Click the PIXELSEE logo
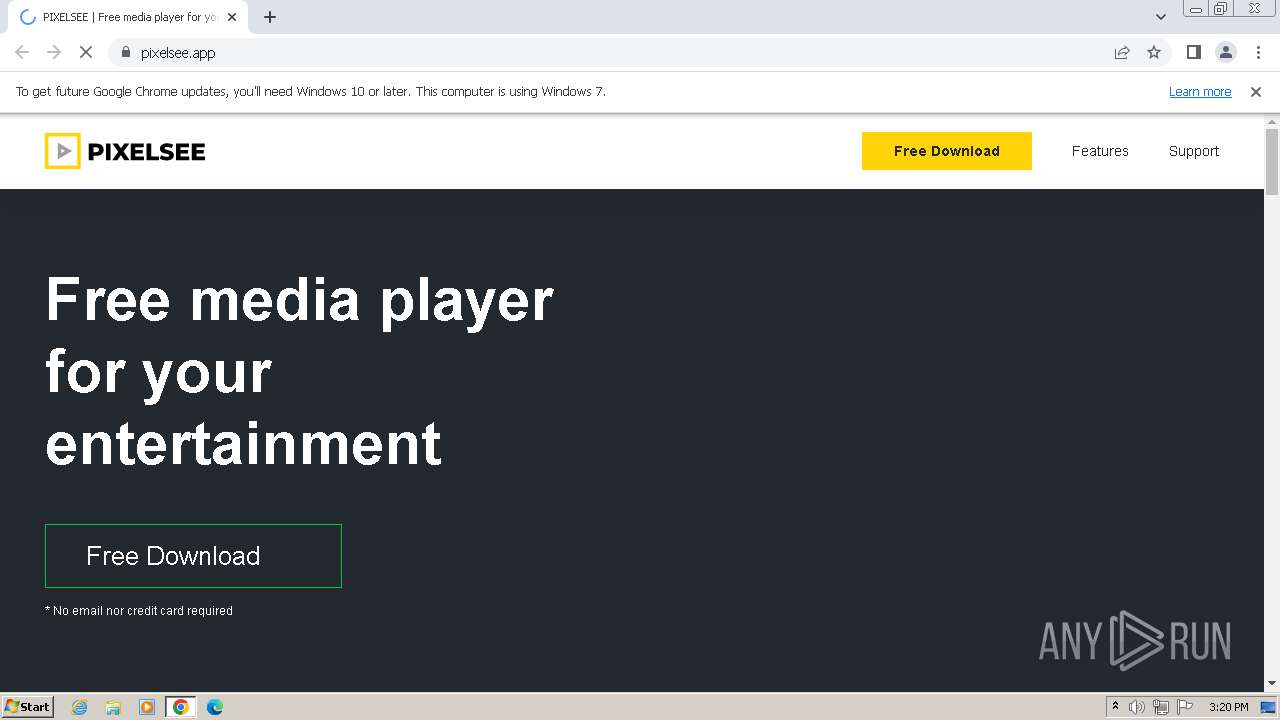Viewport: 1280px width, 720px height. click(125, 151)
